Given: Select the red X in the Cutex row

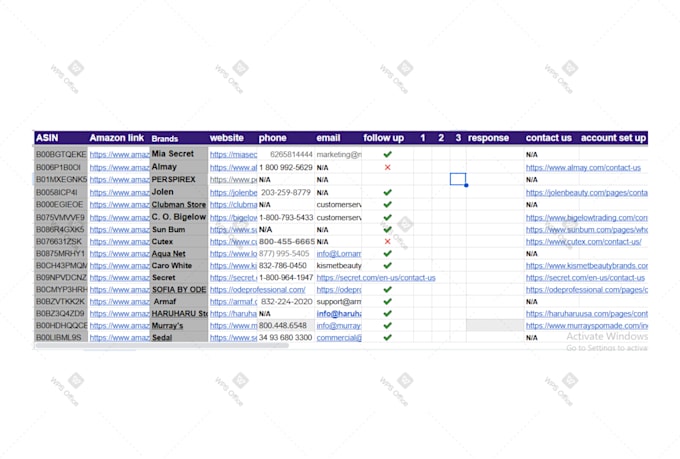Looking at the screenshot, I should pyautogui.click(x=388, y=242).
